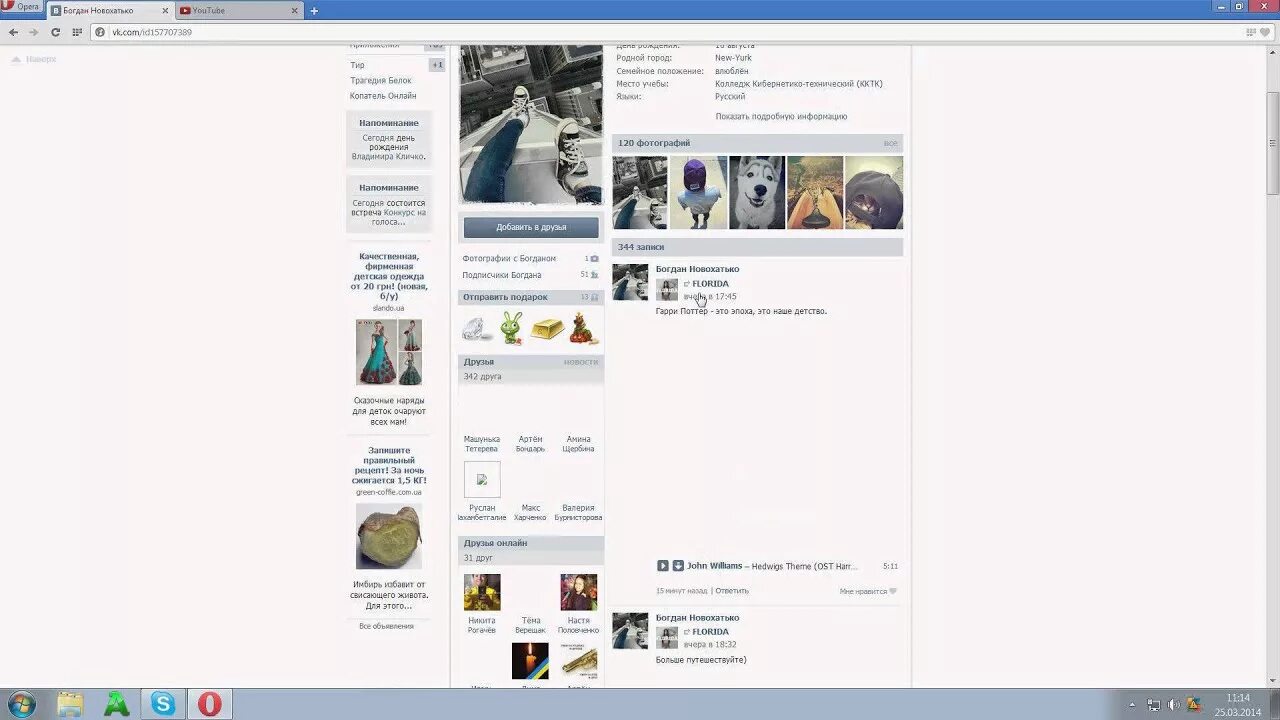This screenshot has height=720, width=1280.
Task: Open the Windows Start menu
Action: coord(21,704)
